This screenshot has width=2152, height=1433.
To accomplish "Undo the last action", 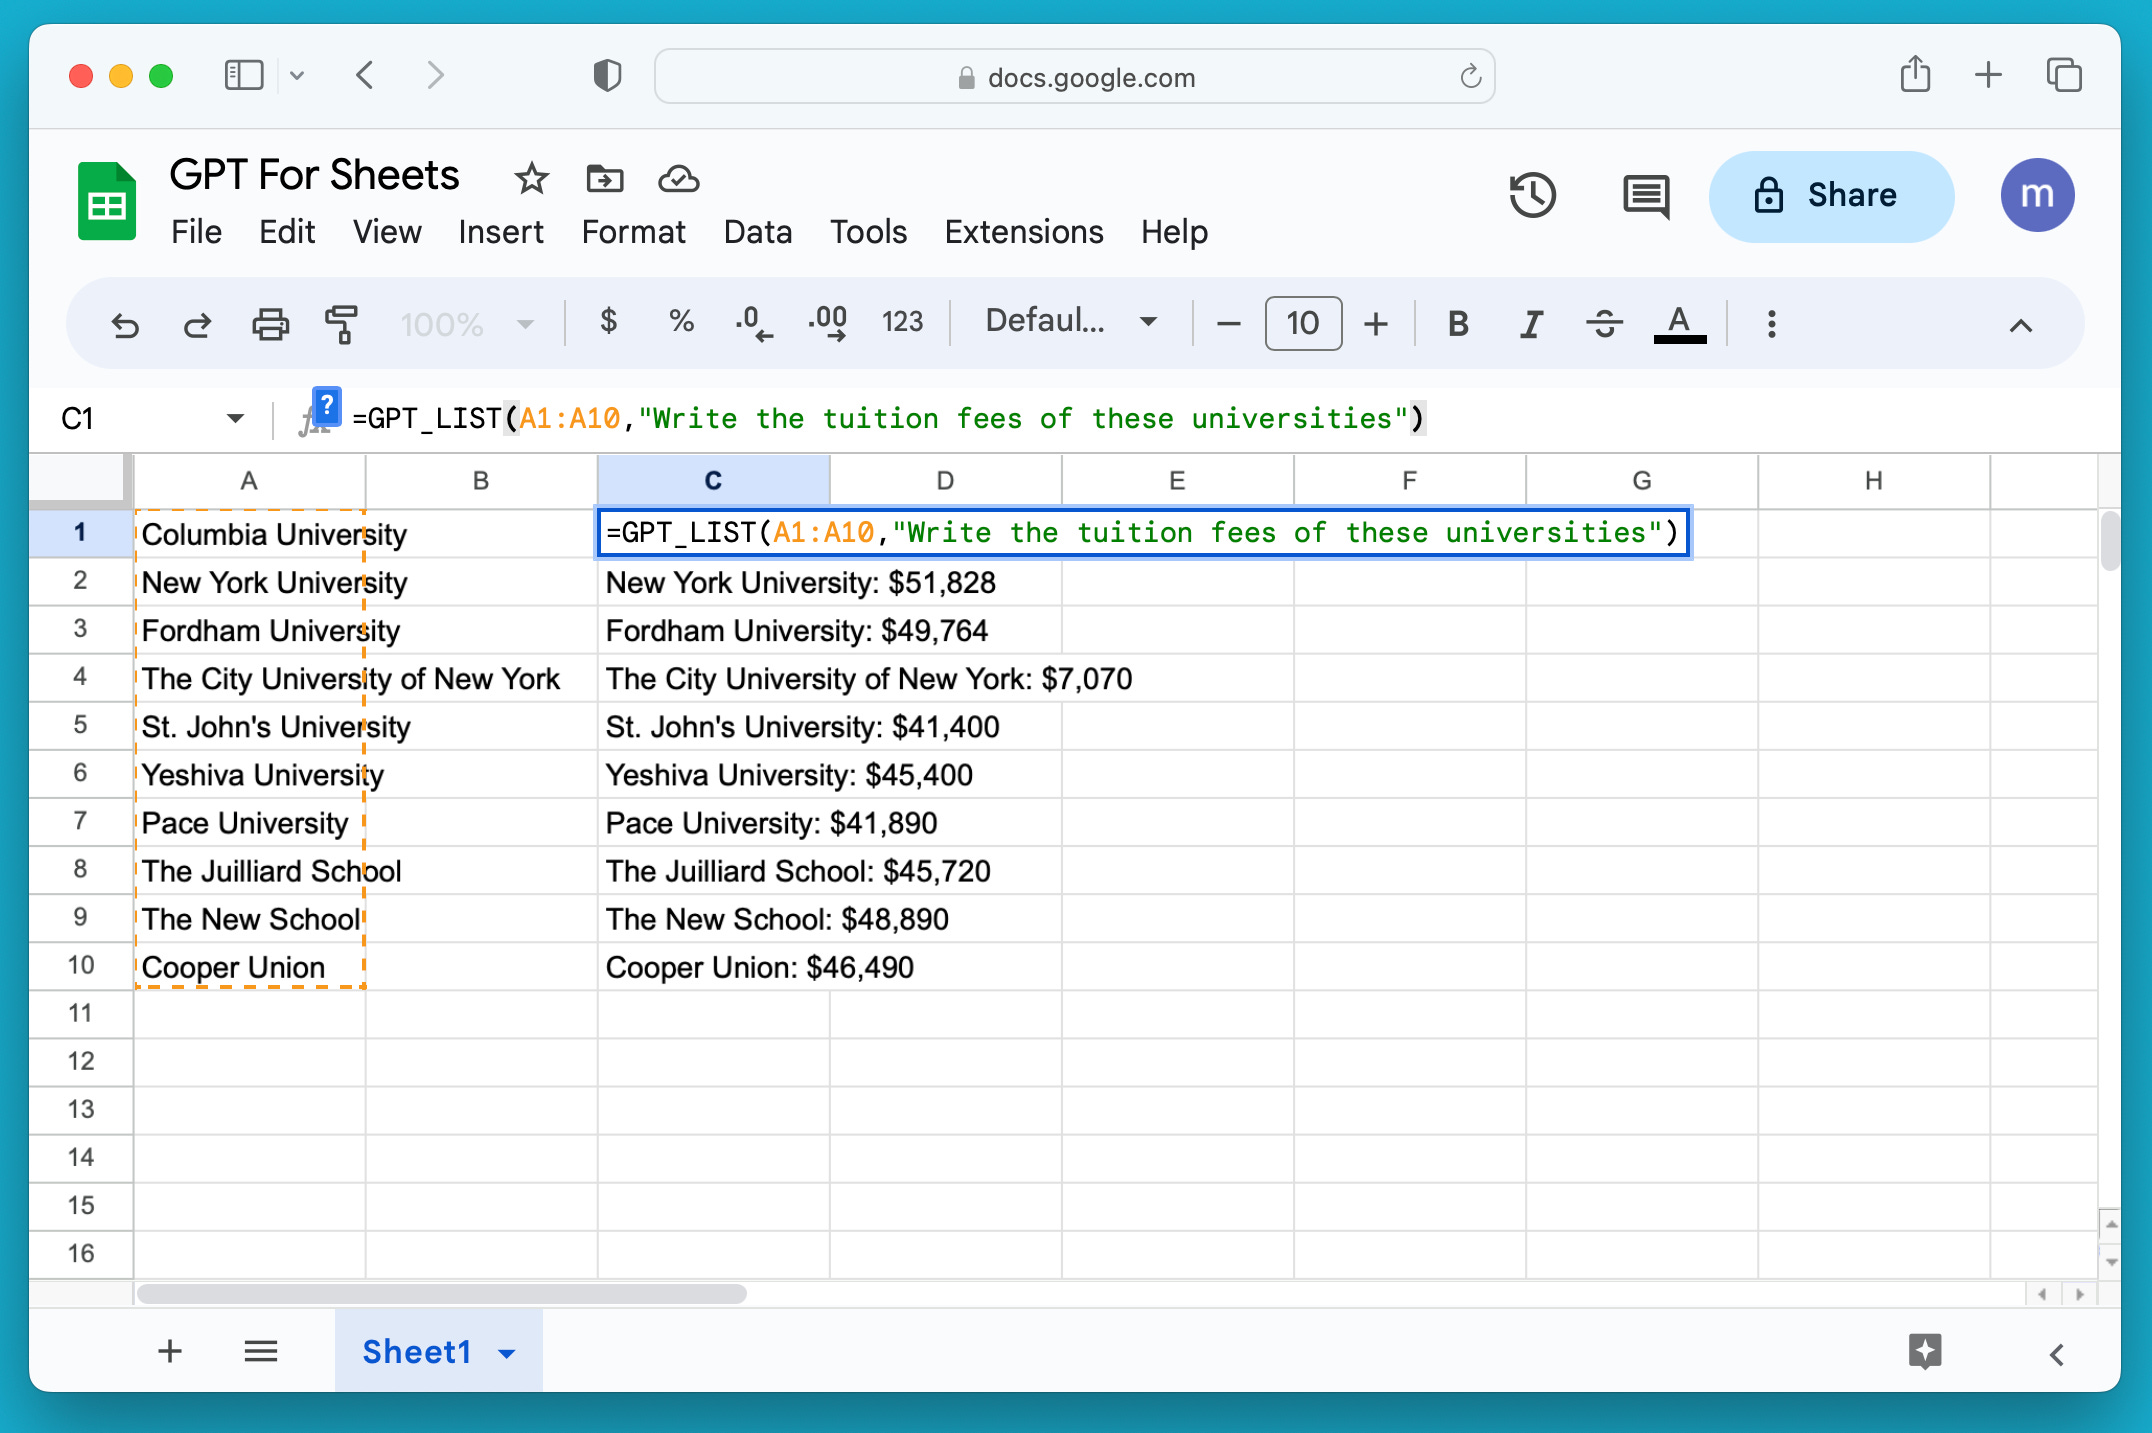I will click(124, 322).
